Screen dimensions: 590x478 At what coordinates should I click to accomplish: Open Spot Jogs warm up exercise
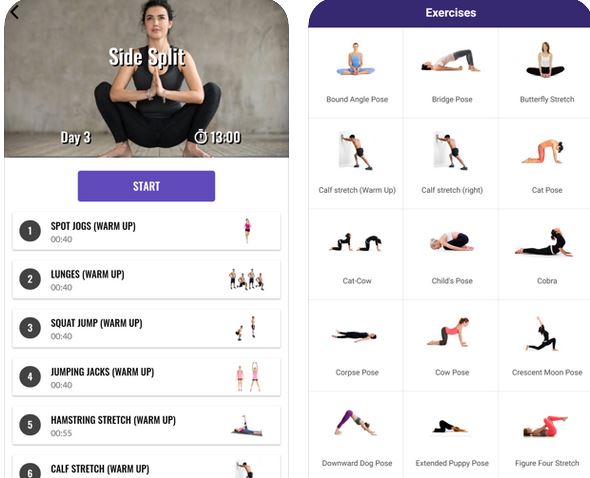(146, 231)
